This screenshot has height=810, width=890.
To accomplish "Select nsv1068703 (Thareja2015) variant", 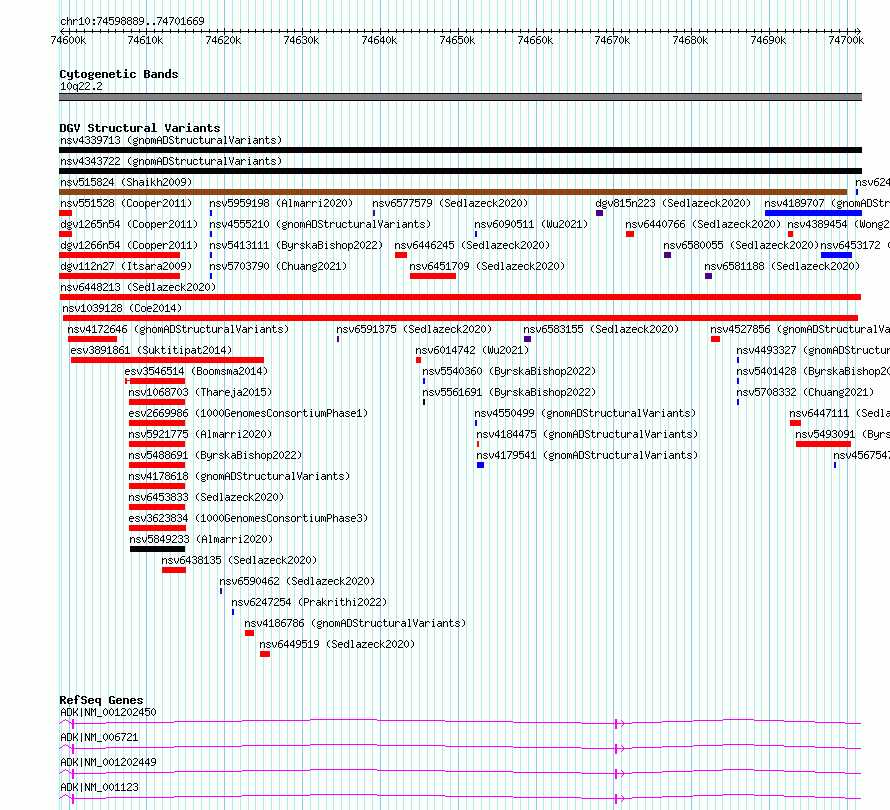I will (200, 392).
